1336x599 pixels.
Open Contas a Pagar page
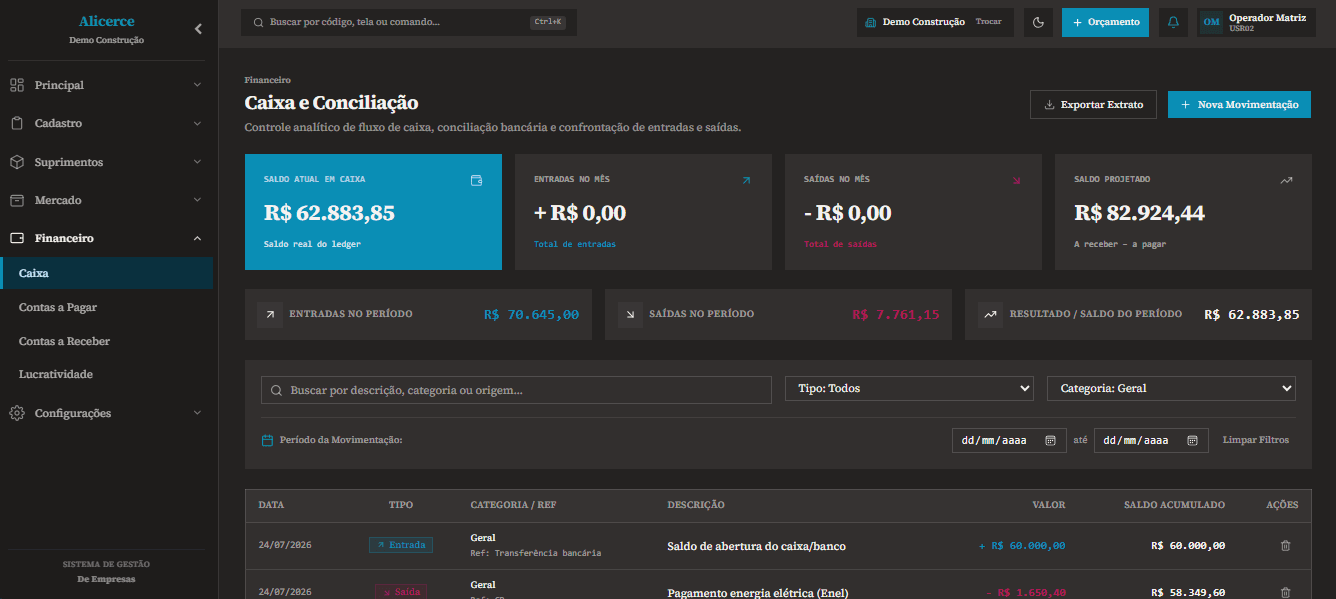click(58, 308)
